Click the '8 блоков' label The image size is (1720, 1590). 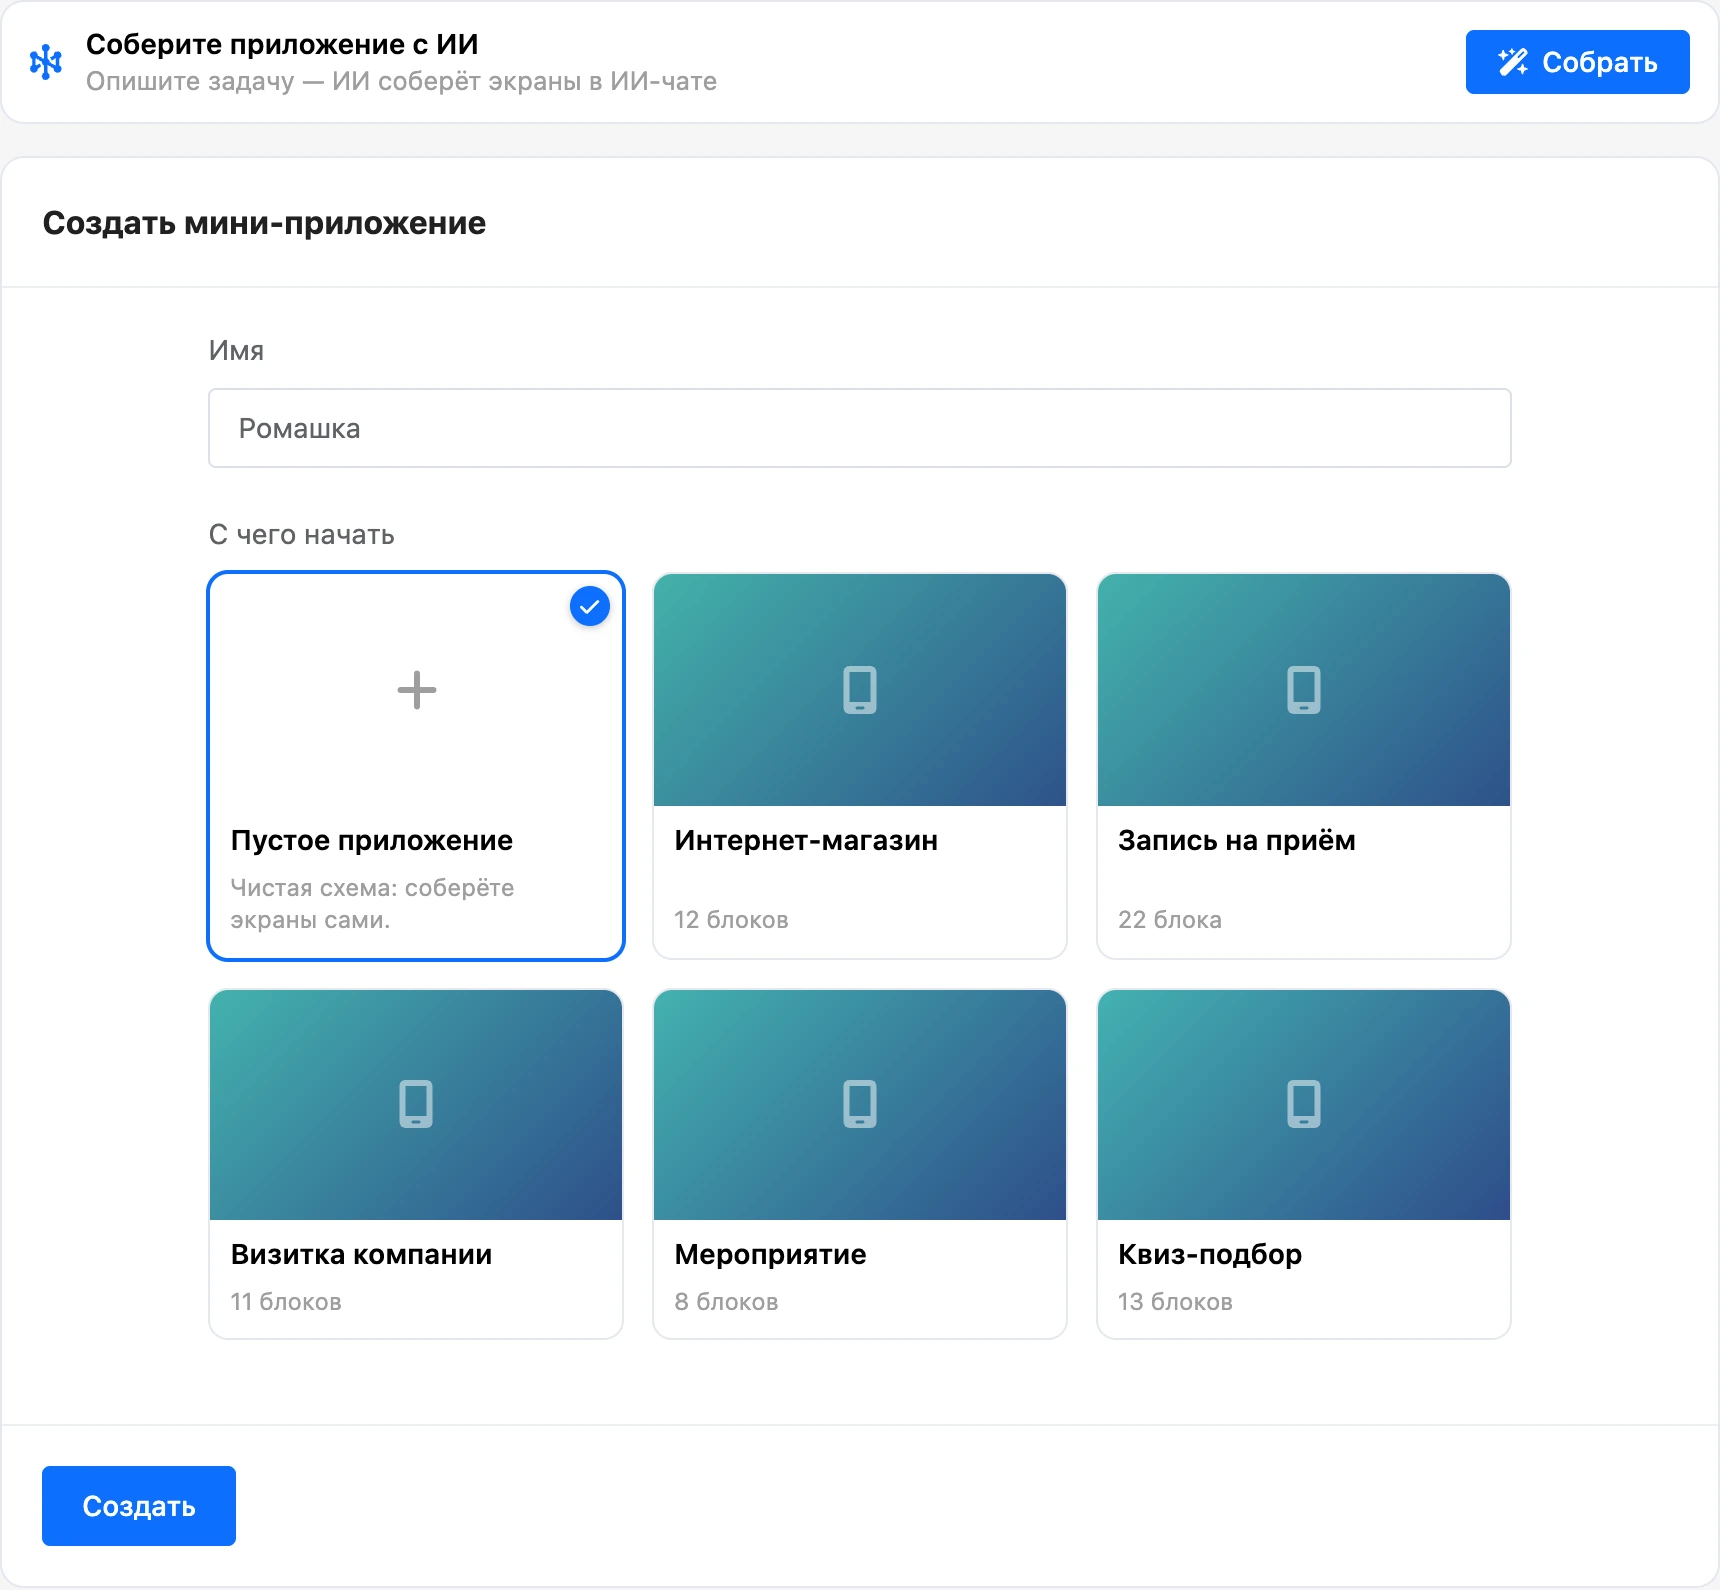click(726, 1302)
